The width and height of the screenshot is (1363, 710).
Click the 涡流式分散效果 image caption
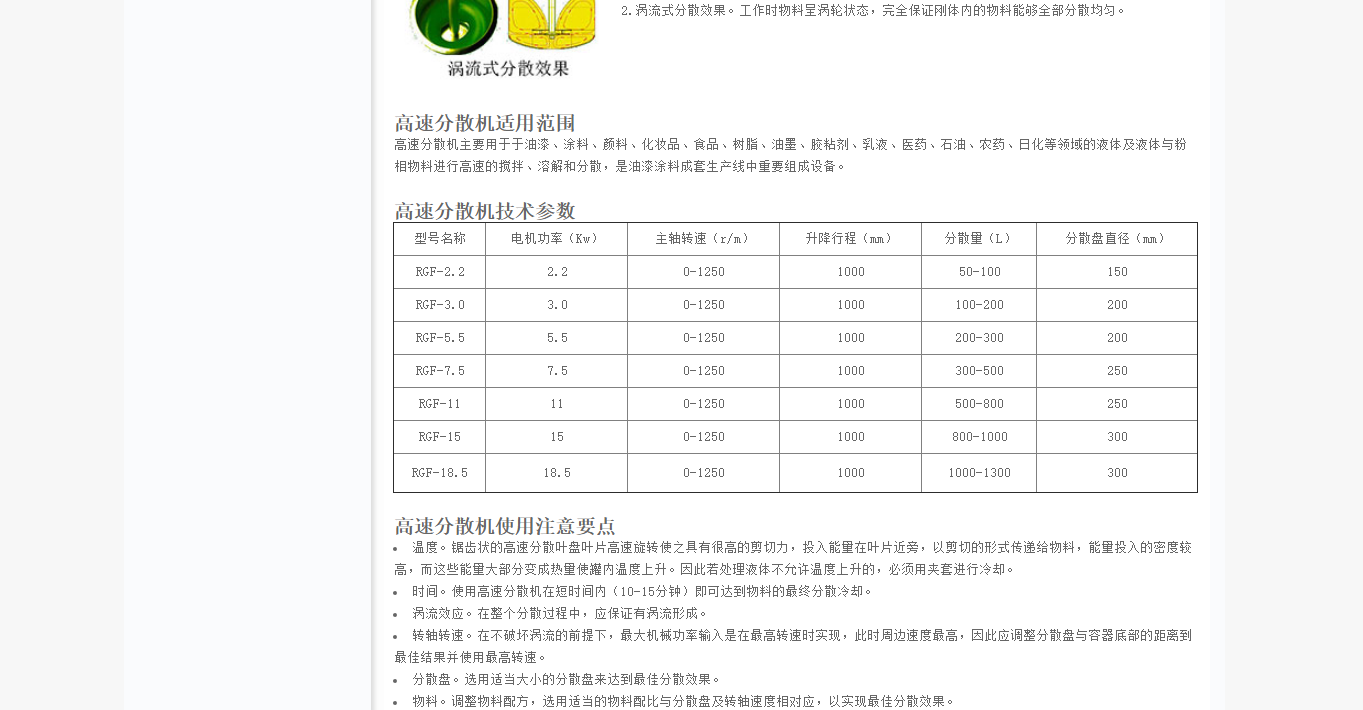coord(508,69)
